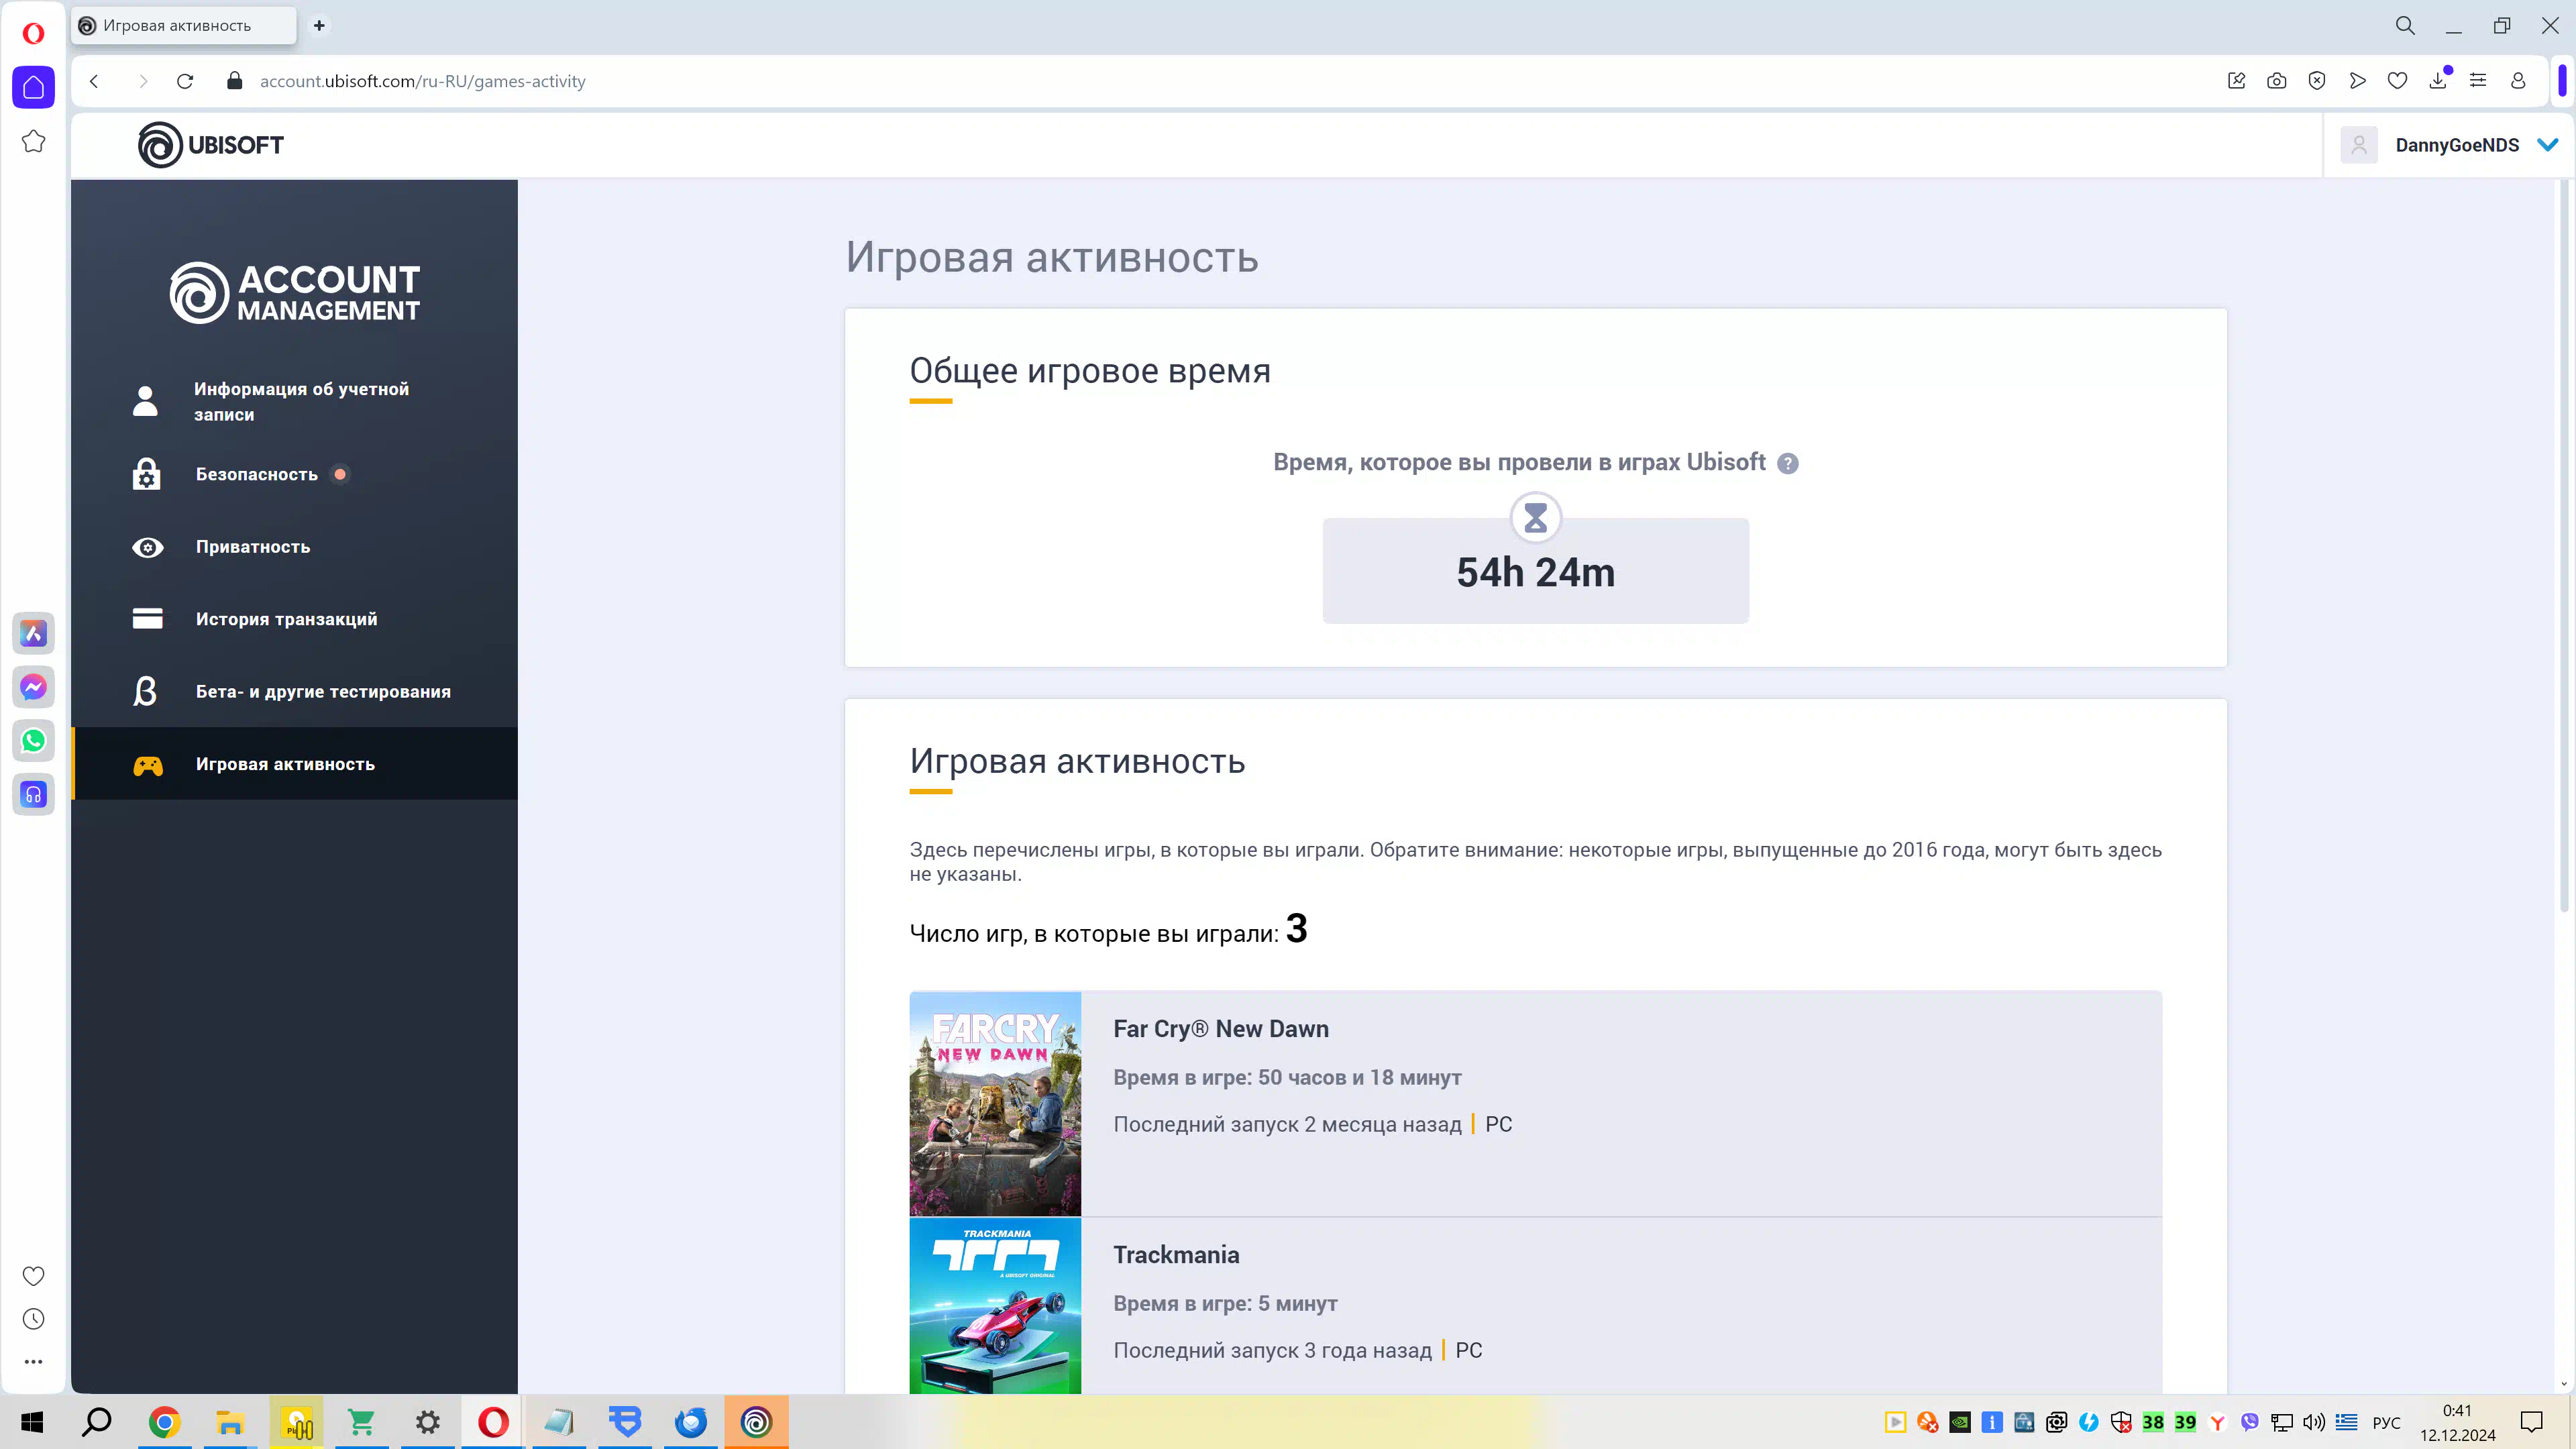Open bookmarks star in Opera sidebar
This screenshot has width=2576, height=1449.
(33, 141)
